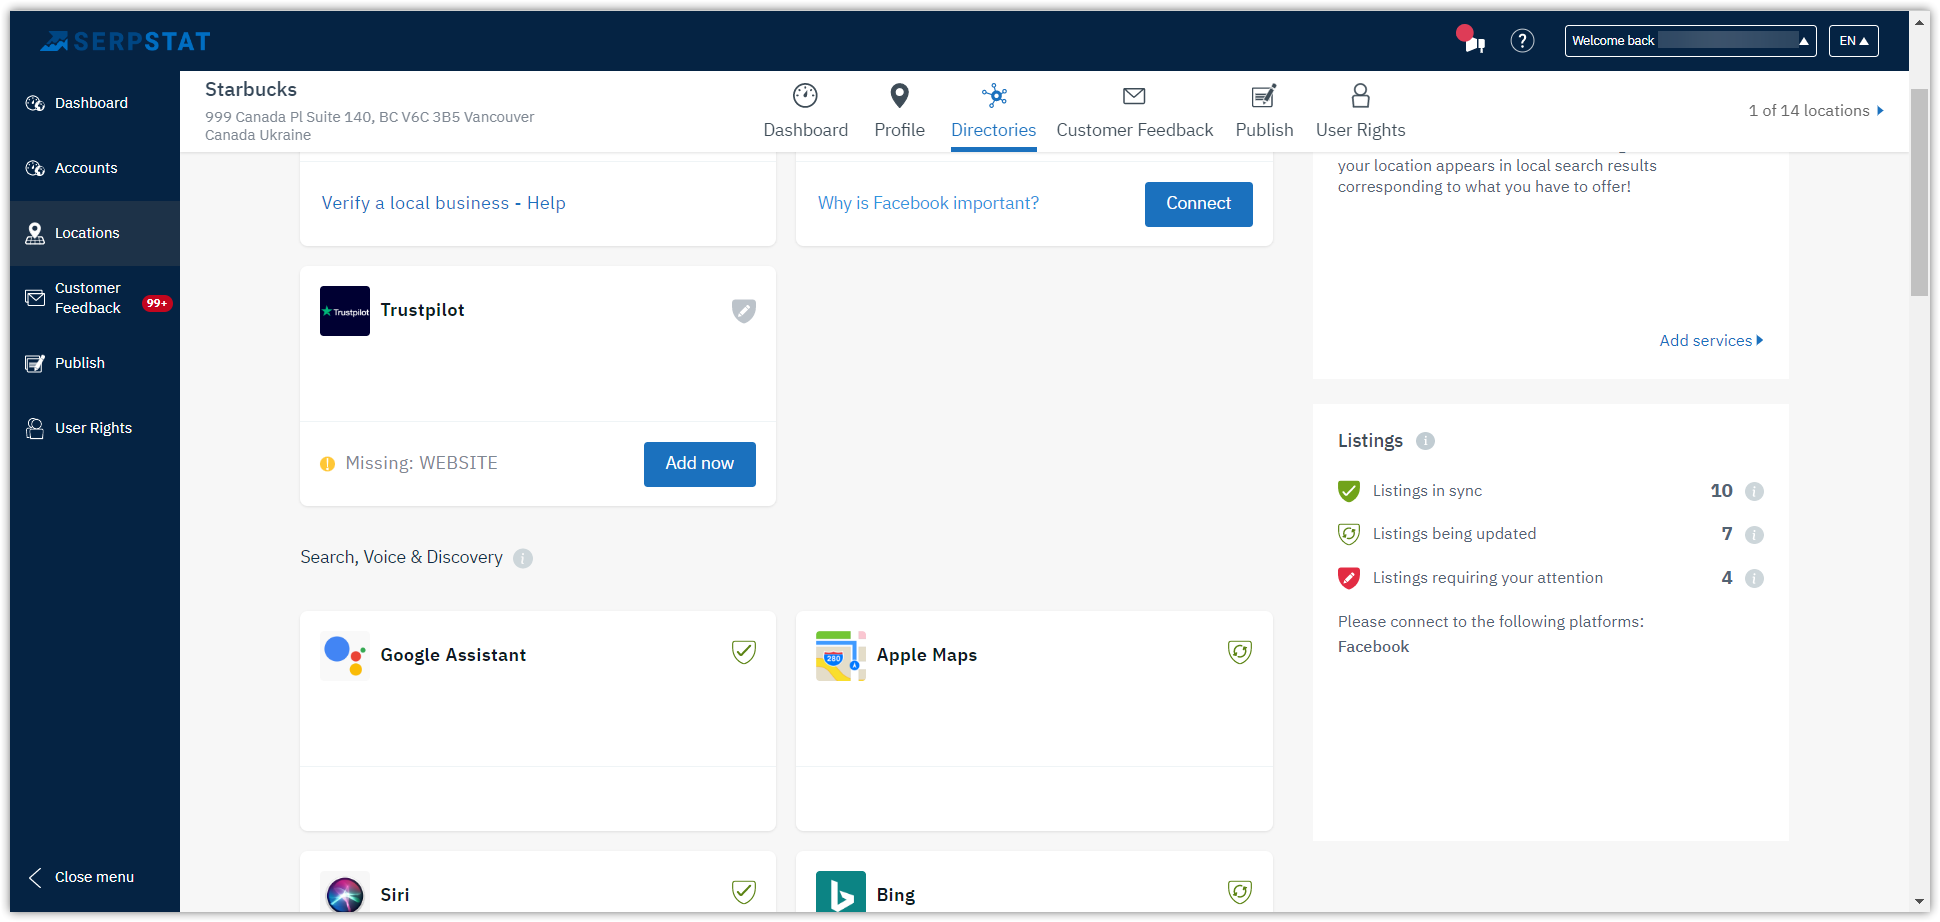Click Bing updating shield icon
Image resolution: width=1940 pixels, height=922 pixels.
point(1239,891)
